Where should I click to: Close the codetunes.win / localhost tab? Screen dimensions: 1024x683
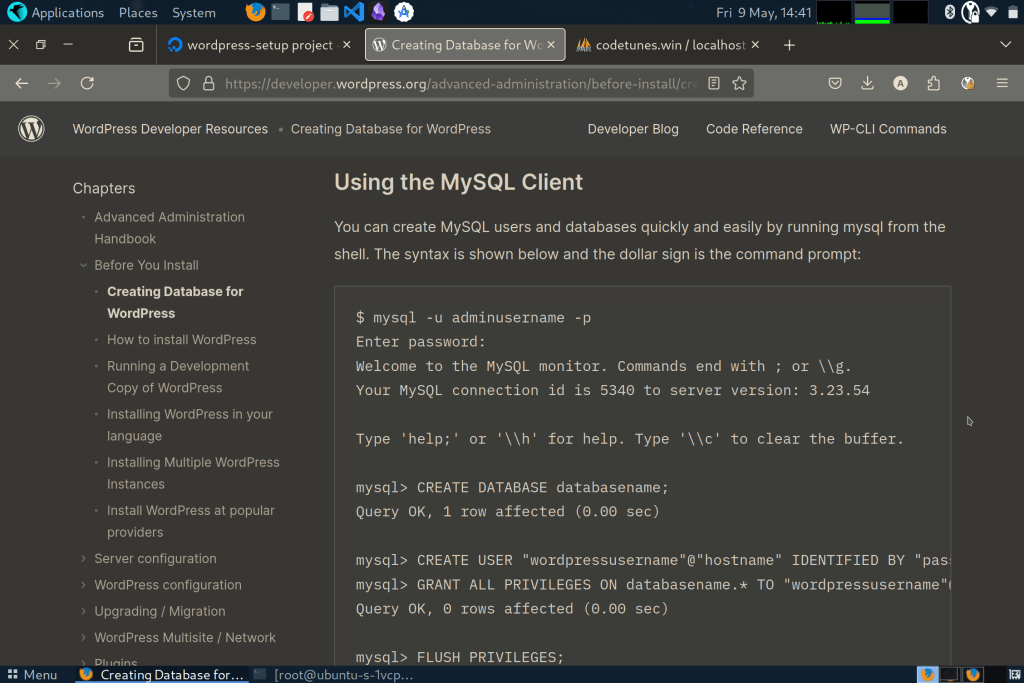(755, 45)
